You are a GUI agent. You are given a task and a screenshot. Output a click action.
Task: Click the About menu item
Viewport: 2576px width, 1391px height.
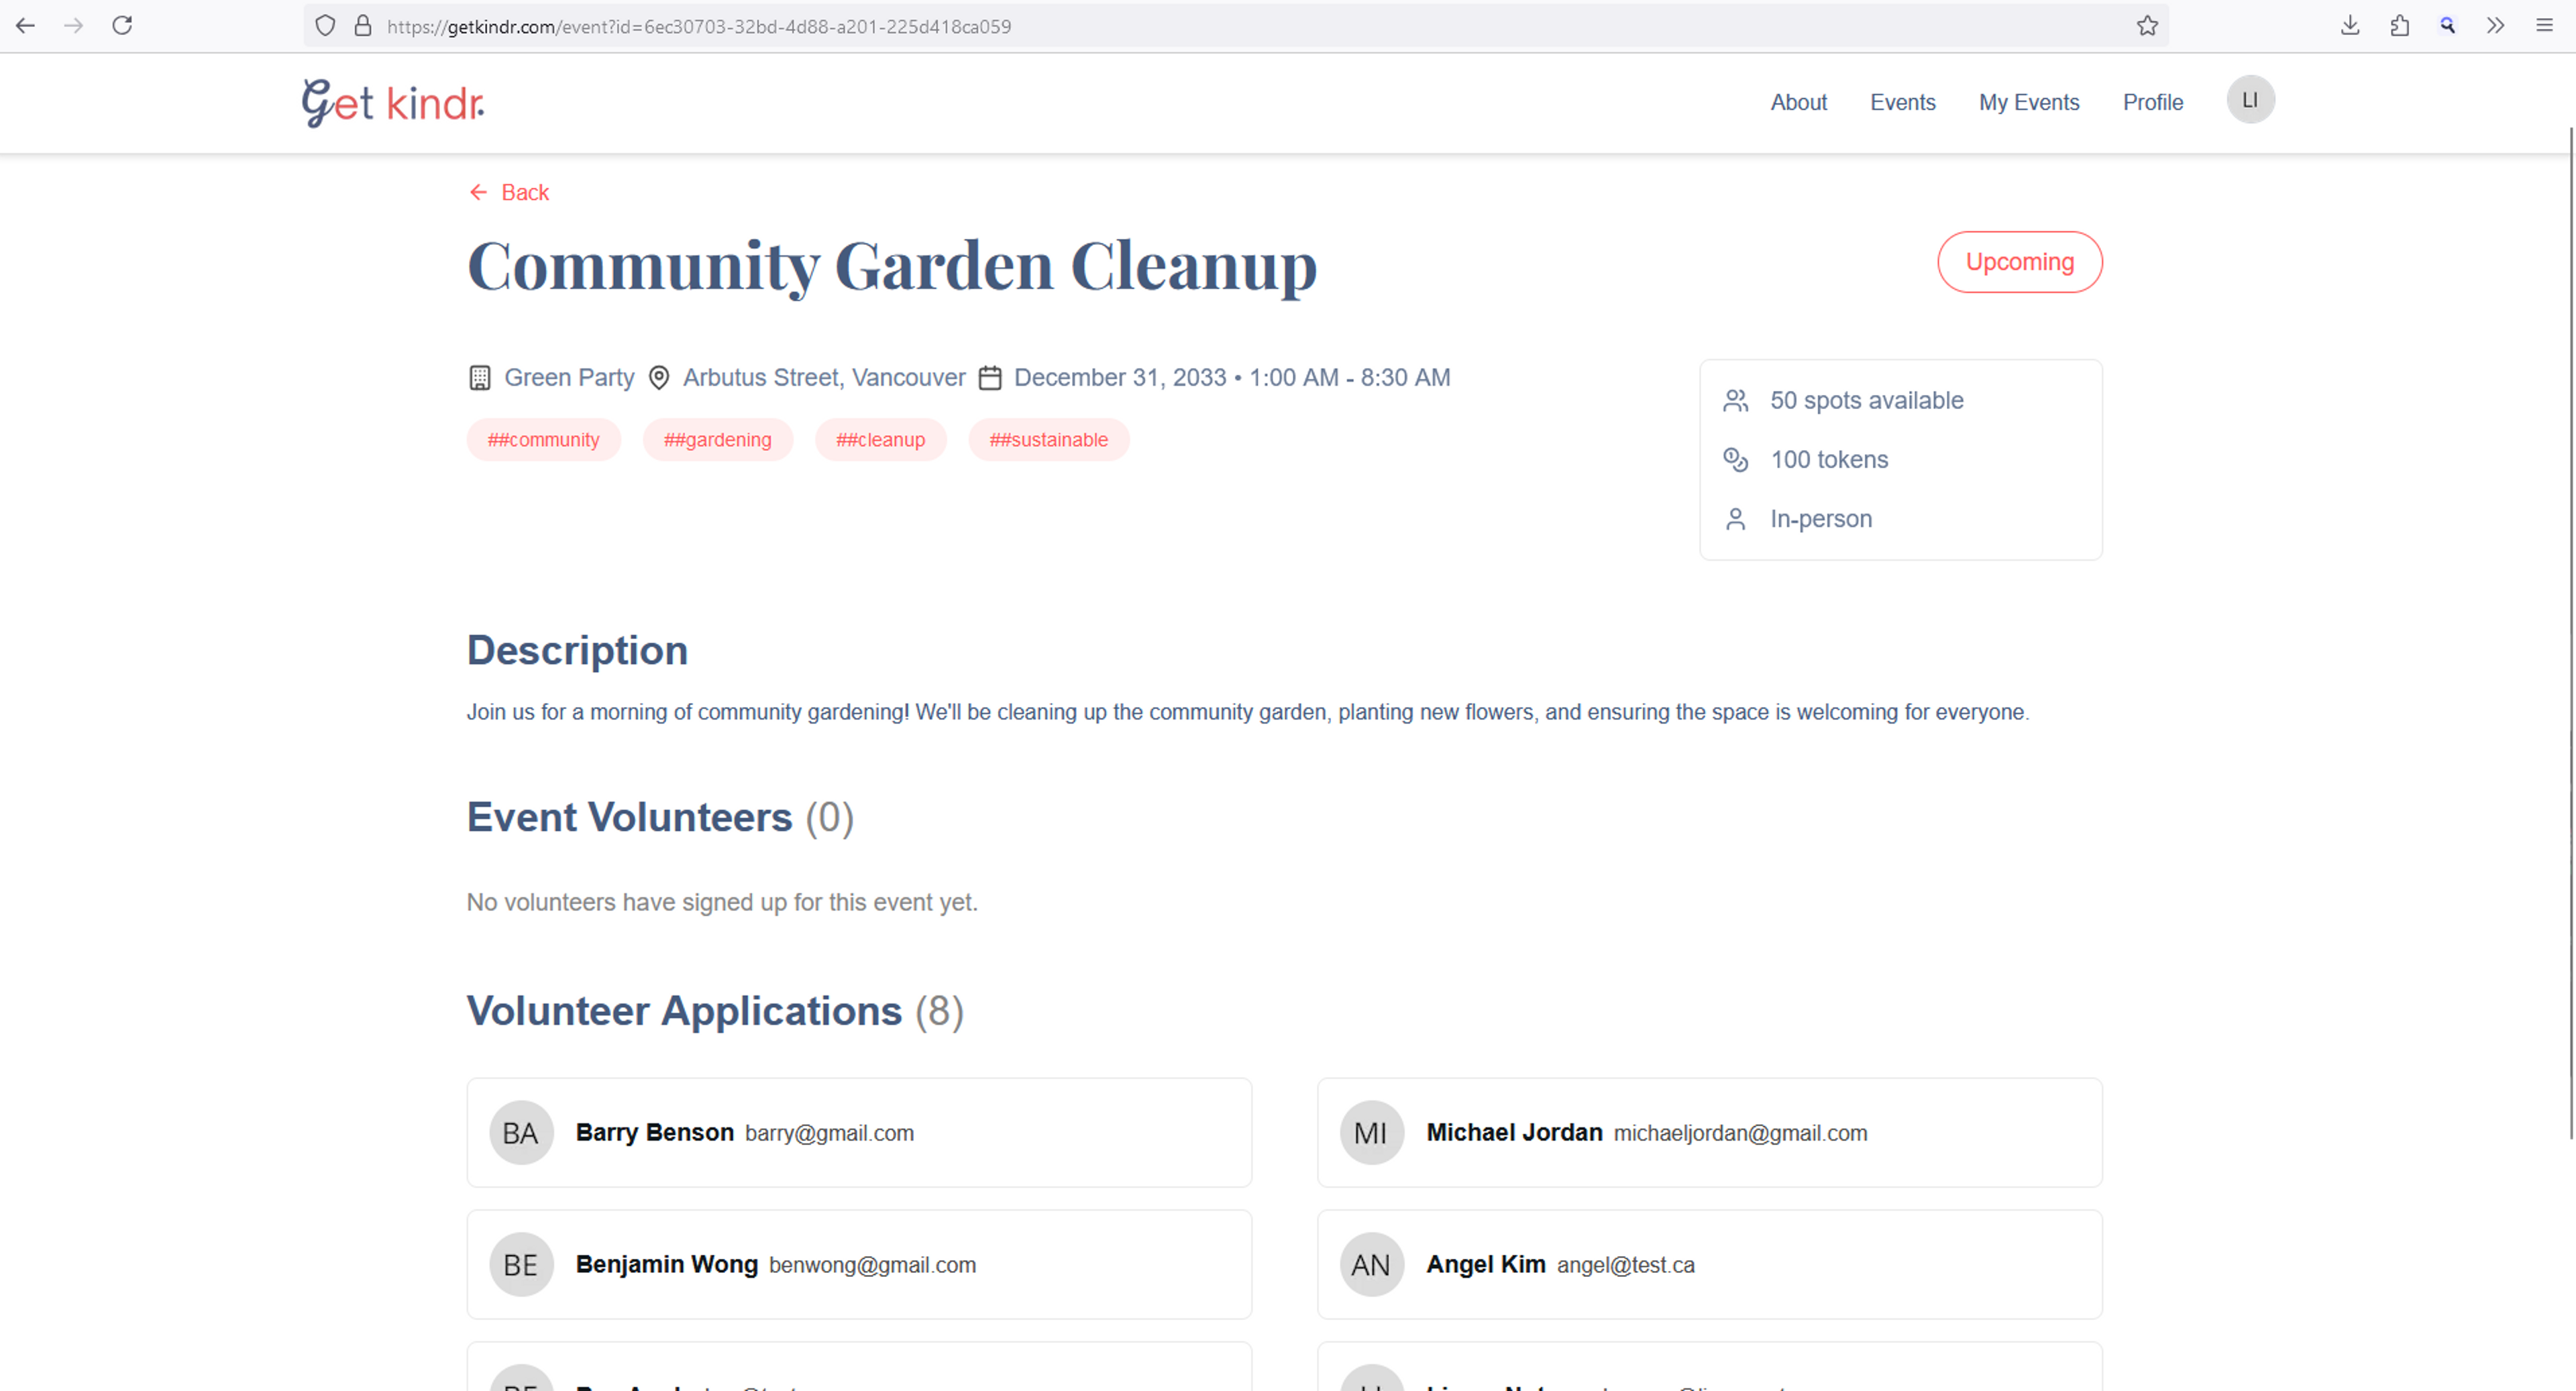[1799, 101]
